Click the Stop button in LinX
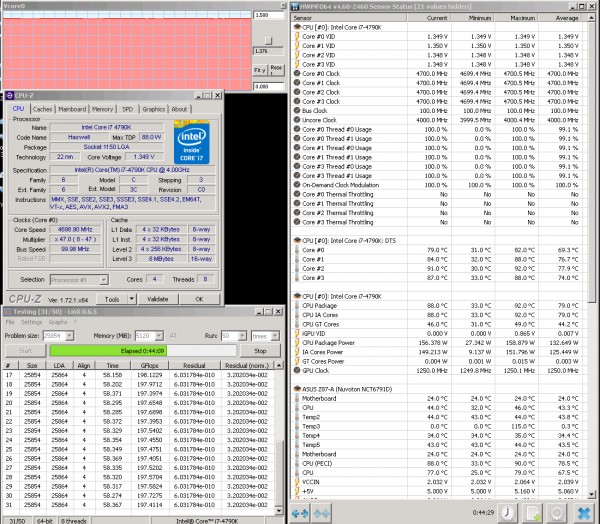This screenshot has width=600, height=524. [260, 351]
